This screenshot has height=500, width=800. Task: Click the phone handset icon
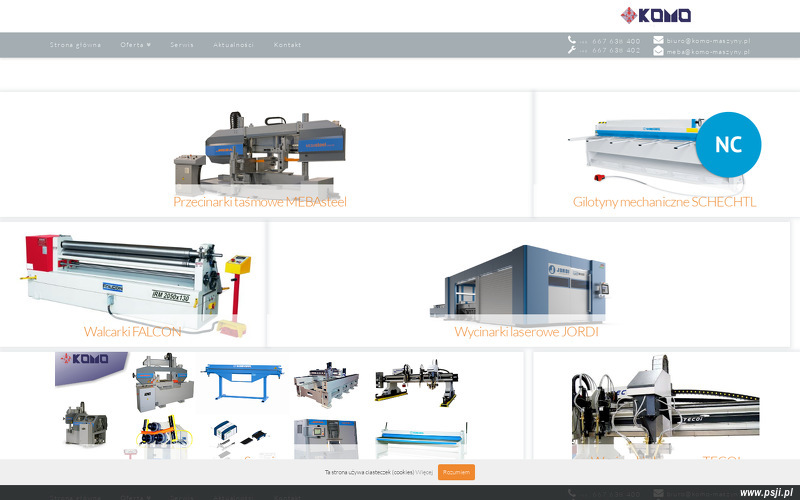(571, 40)
